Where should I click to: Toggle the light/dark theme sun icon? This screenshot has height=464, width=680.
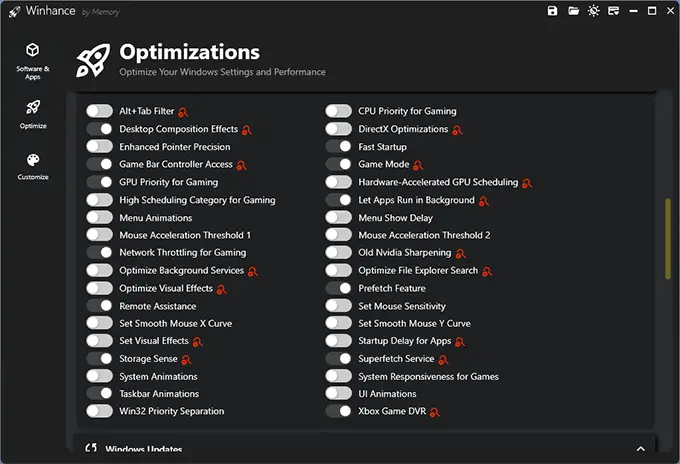pos(595,11)
